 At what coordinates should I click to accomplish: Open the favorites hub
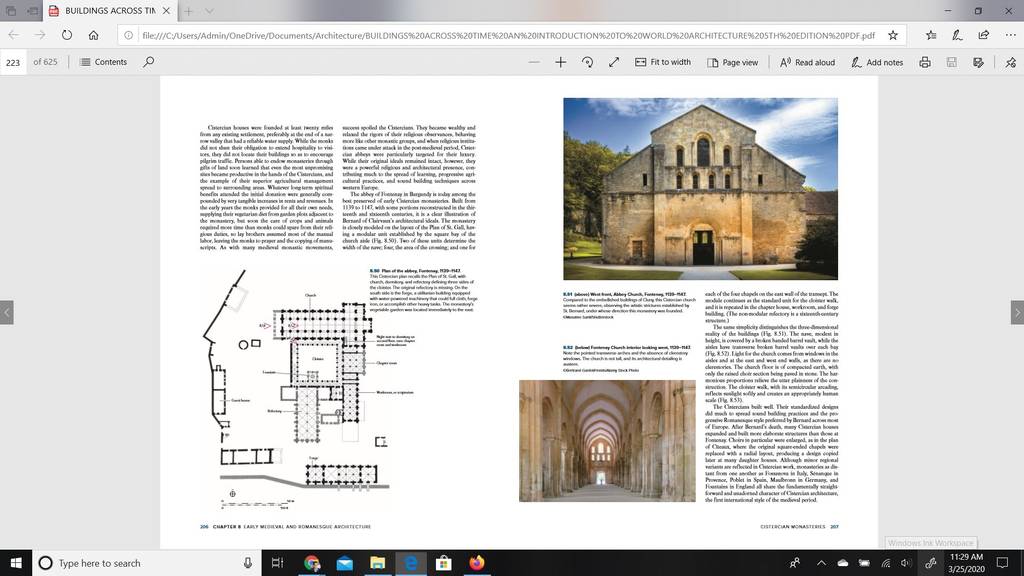point(931,35)
